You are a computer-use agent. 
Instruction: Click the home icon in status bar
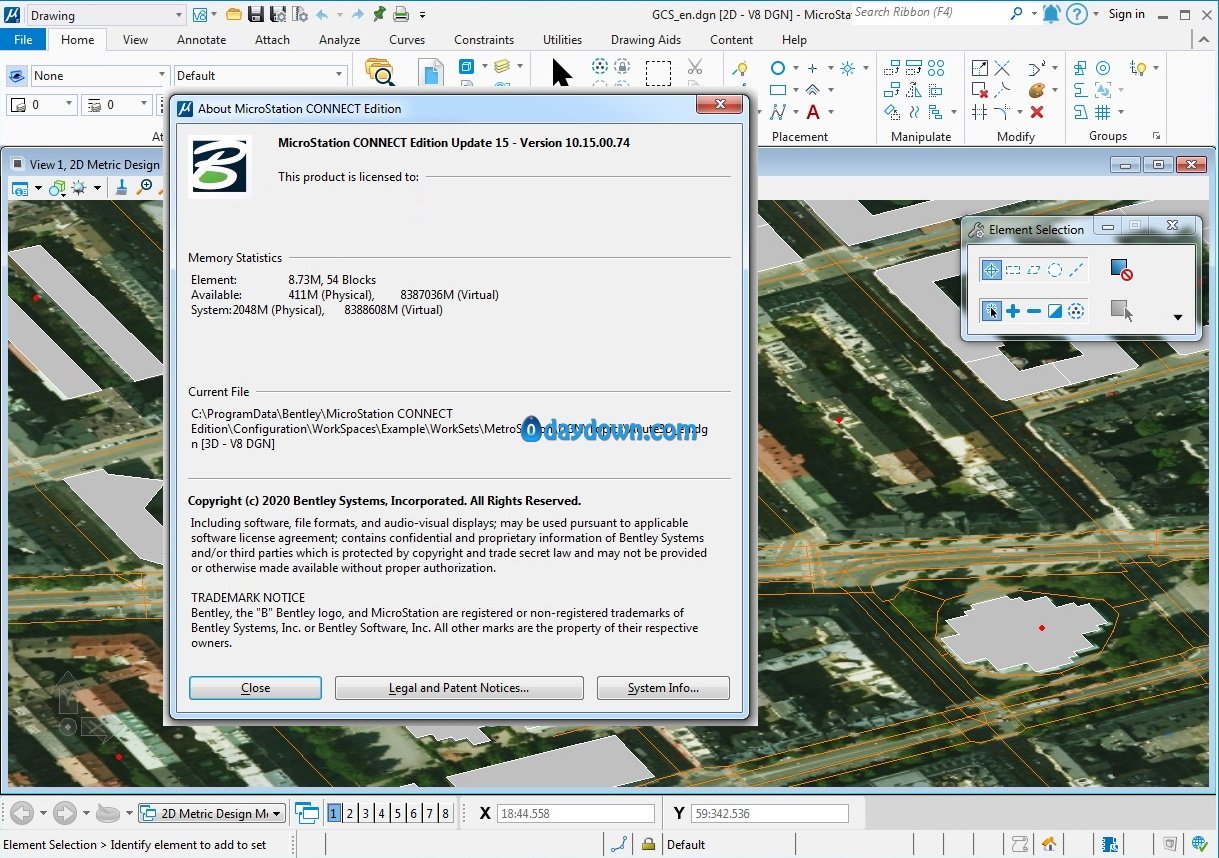tap(1049, 844)
